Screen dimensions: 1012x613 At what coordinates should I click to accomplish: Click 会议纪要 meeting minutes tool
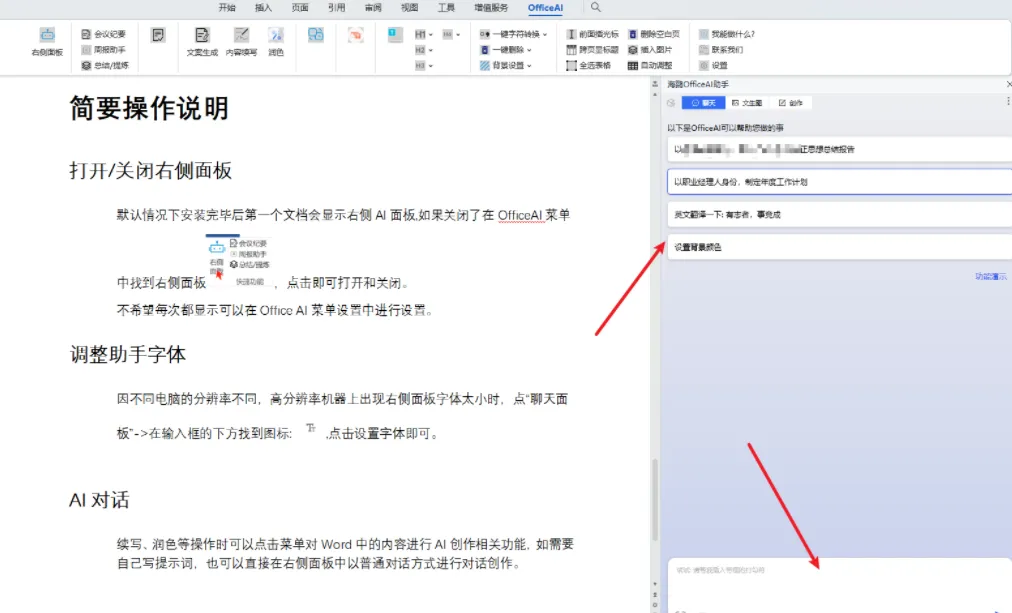tap(103, 34)
